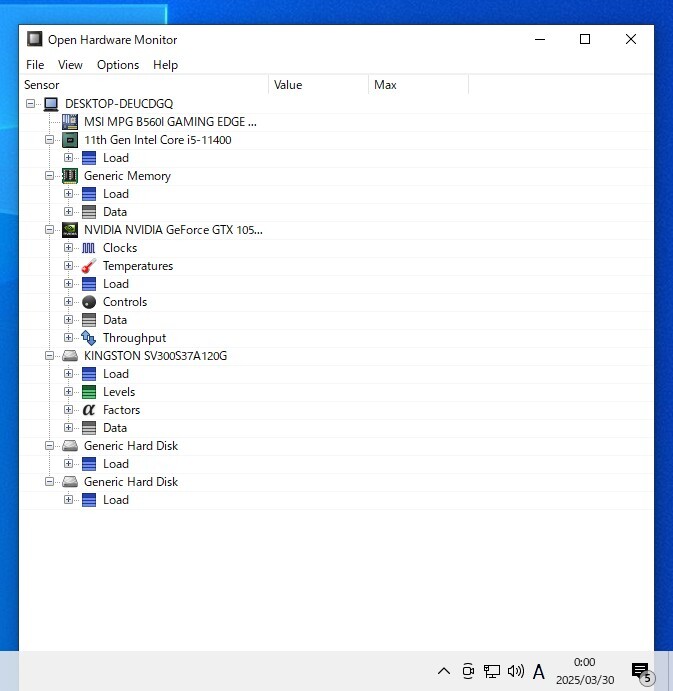Image resolution: width=673 pixels, height=691 pixels.
Task: Click the Max column header
Action: tap(419, 85)
